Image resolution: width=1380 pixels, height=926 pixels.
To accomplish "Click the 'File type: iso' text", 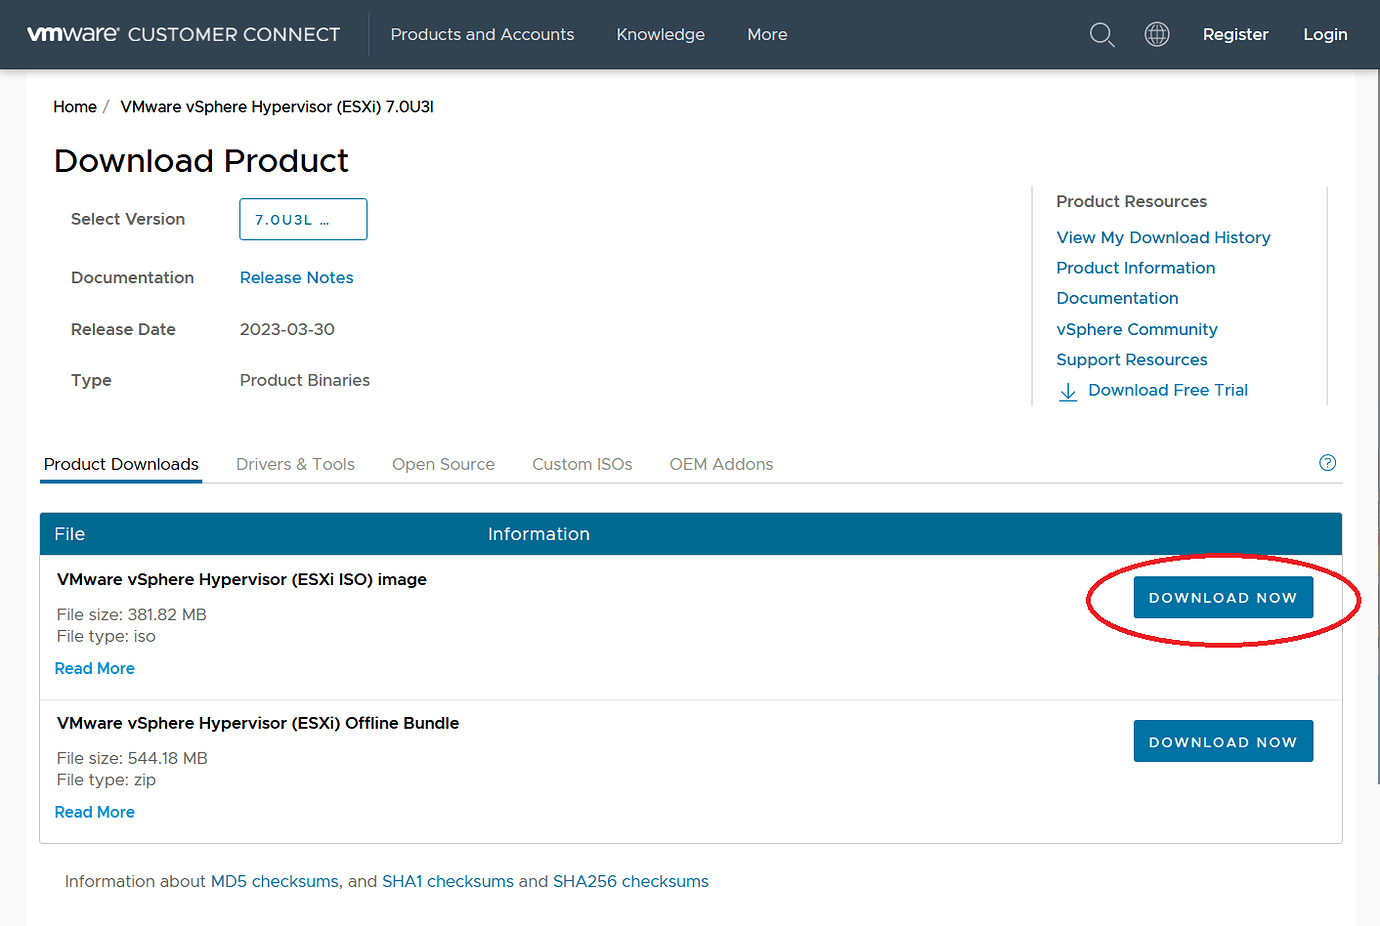I will [x=106, y=636].
